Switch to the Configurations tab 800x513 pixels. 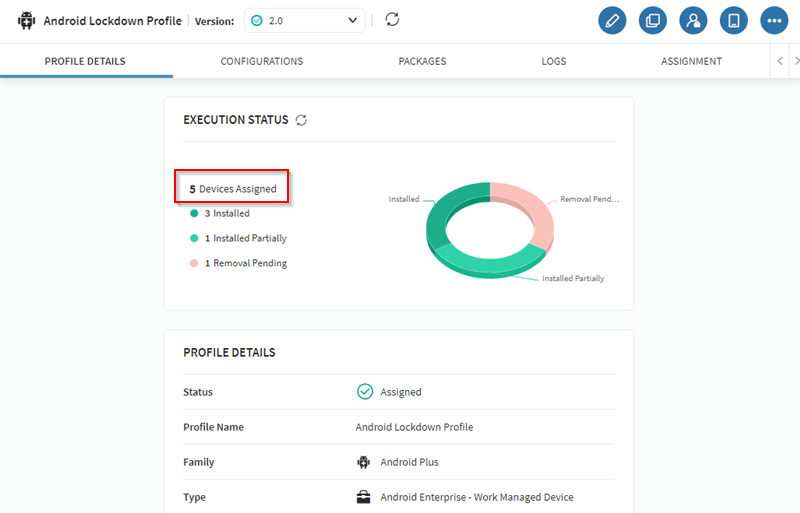261,61
